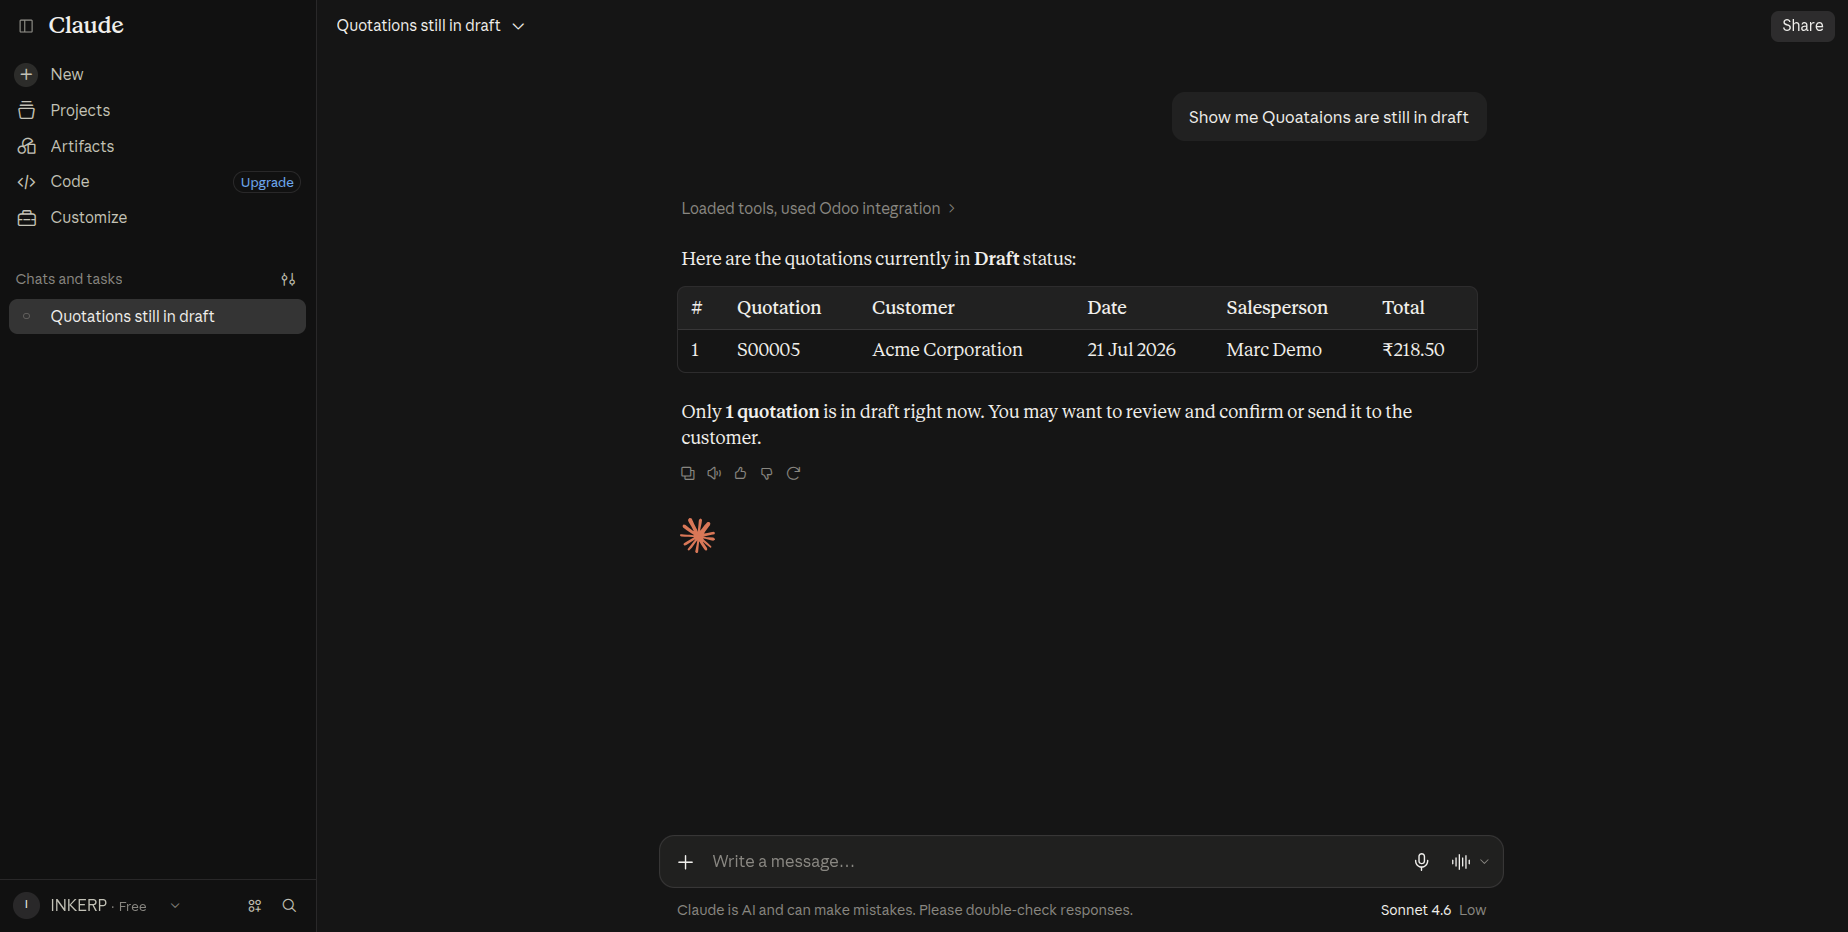Click the Share button
Screen dimensions: 1848x932
tap(1802, 26)
